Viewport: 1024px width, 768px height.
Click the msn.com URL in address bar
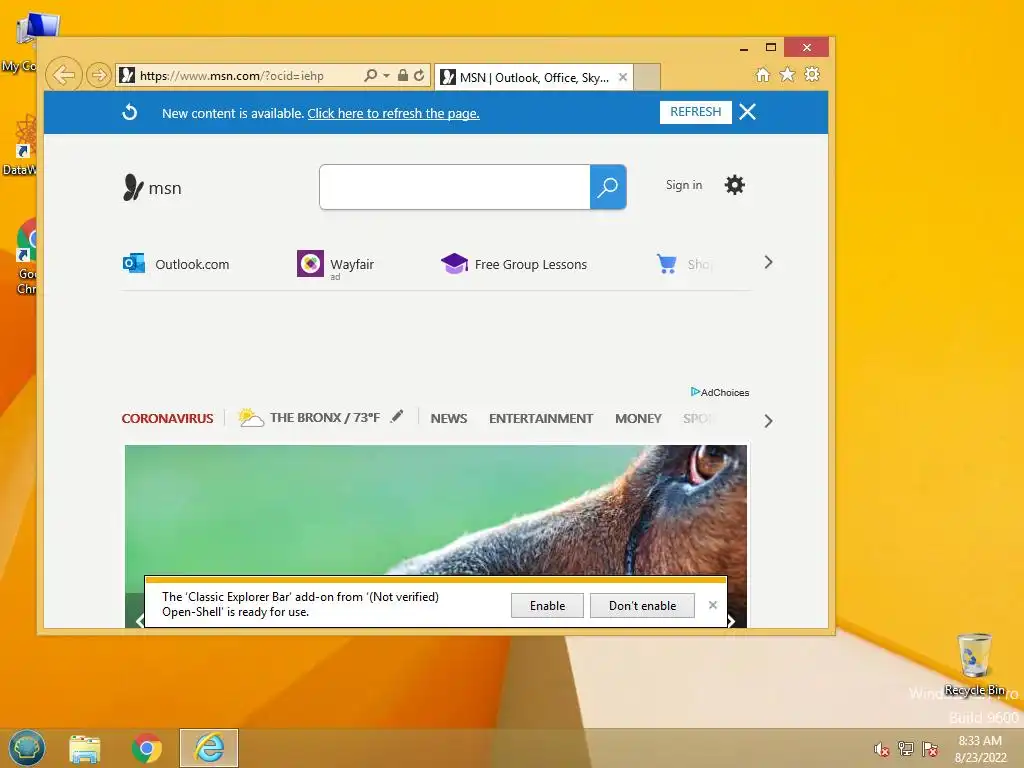pyautogui.click(x=231, y=76)
